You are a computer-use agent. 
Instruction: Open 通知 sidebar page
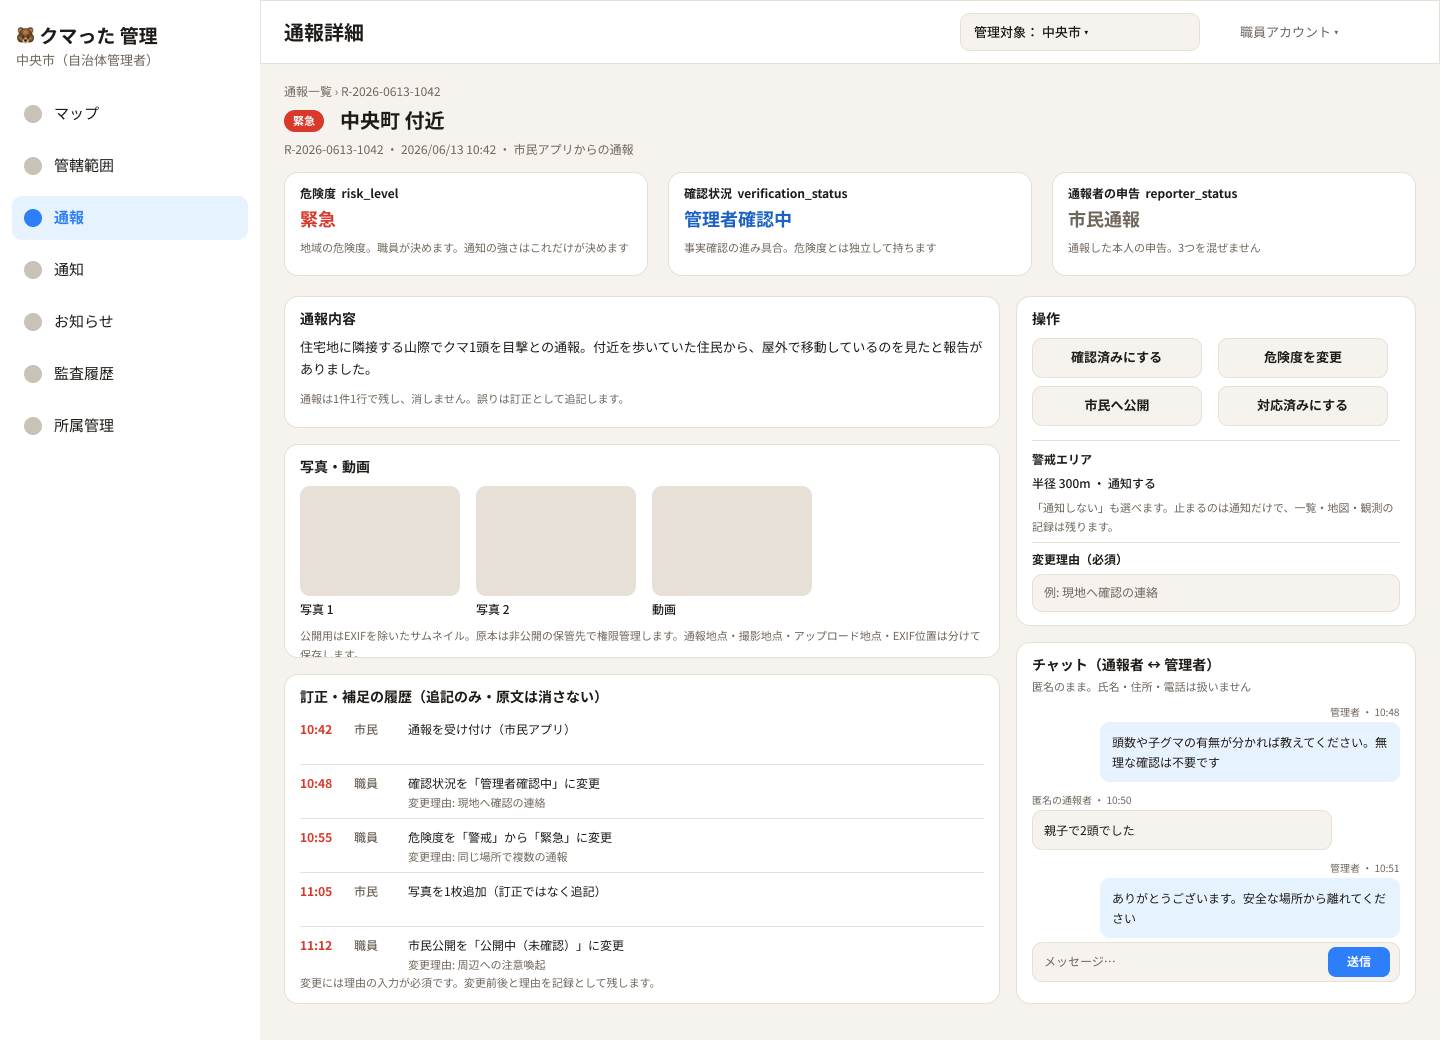pyautogui.click(x=130, y=270)
